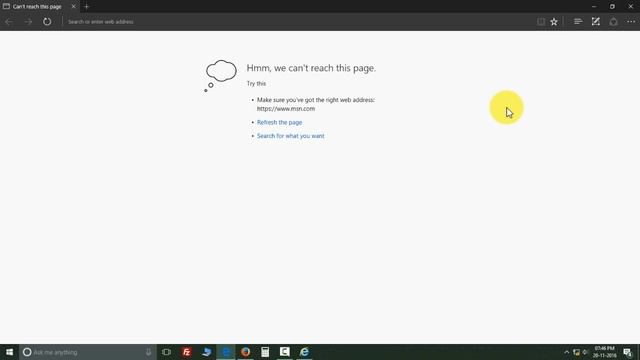Open the Windows Start menu
The height and width of the screenshot is (360, 640).
(x=9, y=352)
